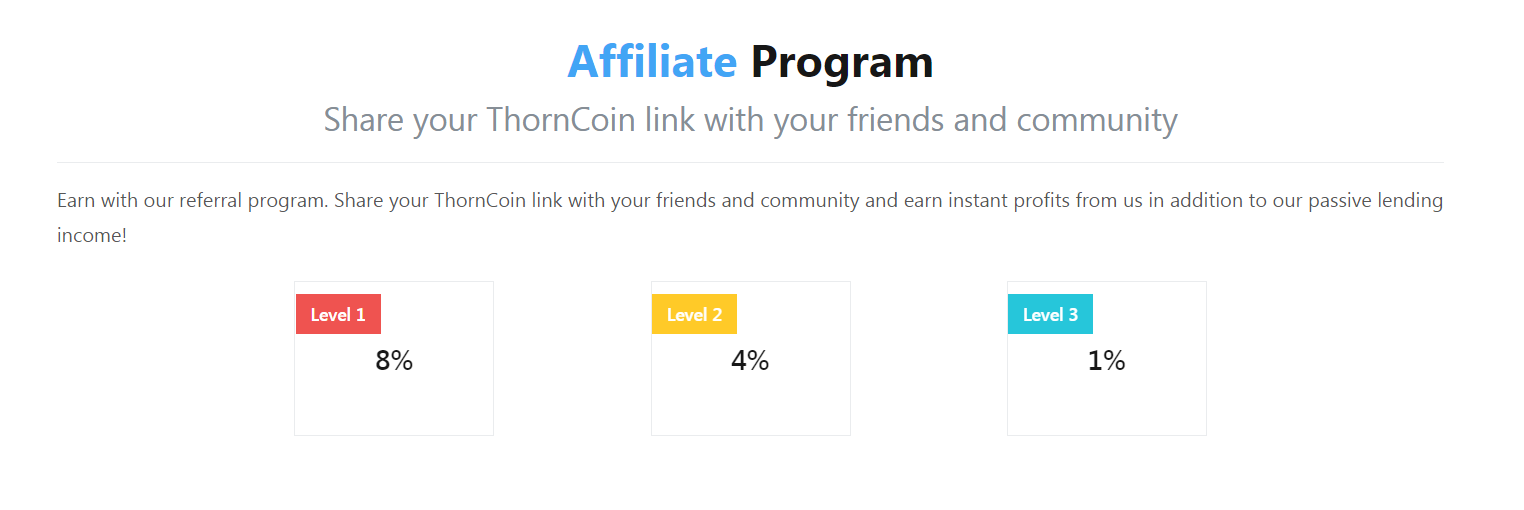This screenshot has width=1524, height=510.
Task: Click the yellow Level 2 badge
Action: [694, 314]
